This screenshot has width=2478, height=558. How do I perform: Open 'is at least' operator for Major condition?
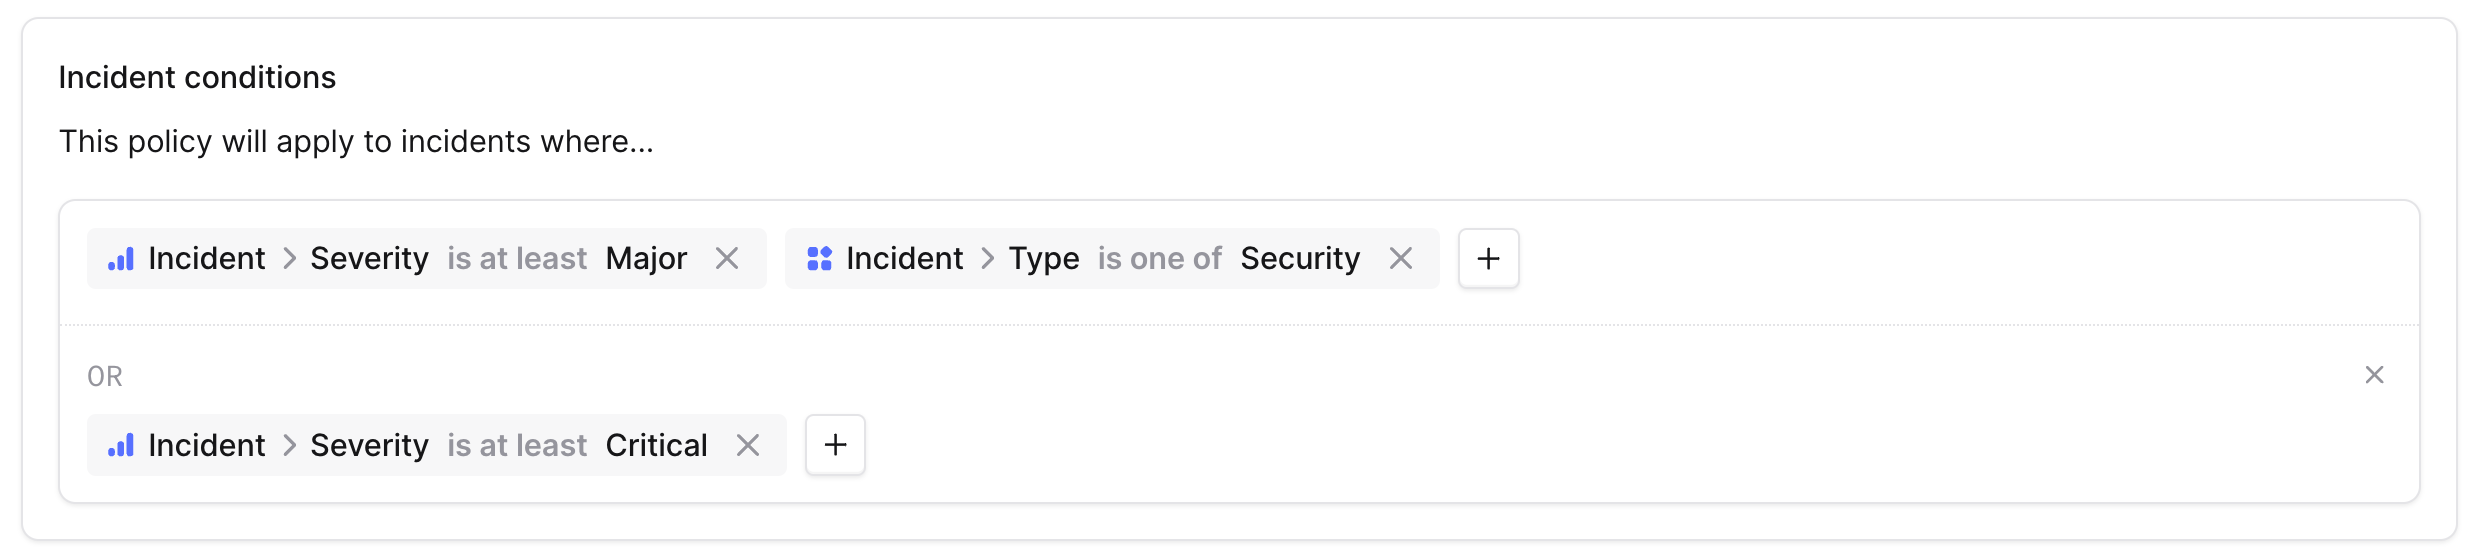click(517, 259)
